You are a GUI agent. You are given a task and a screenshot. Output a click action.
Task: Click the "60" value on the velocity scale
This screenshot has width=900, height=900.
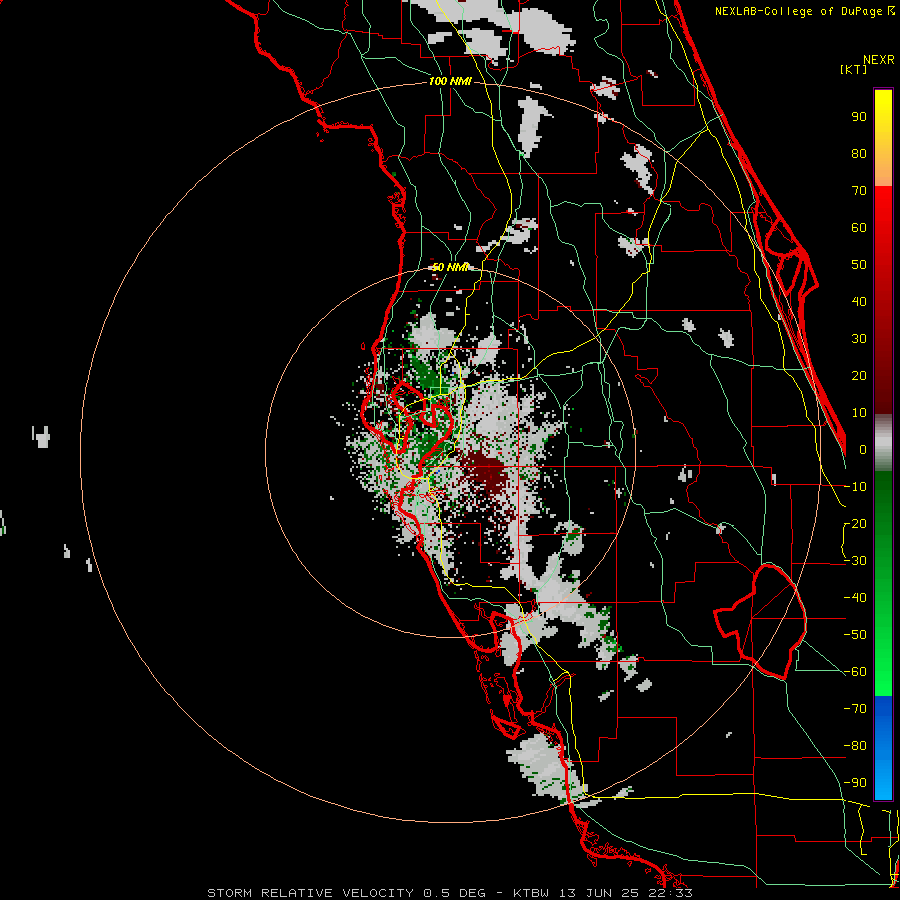point(859,227)
